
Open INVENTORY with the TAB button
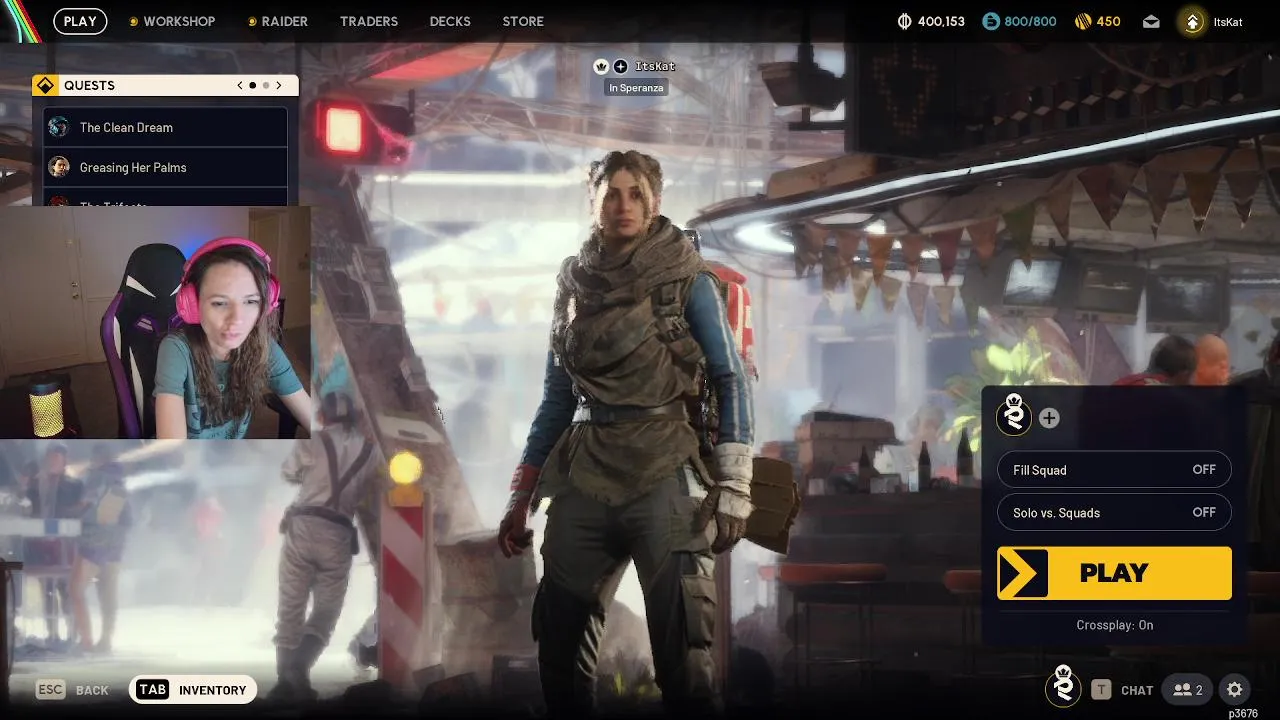tap(193, 690)
